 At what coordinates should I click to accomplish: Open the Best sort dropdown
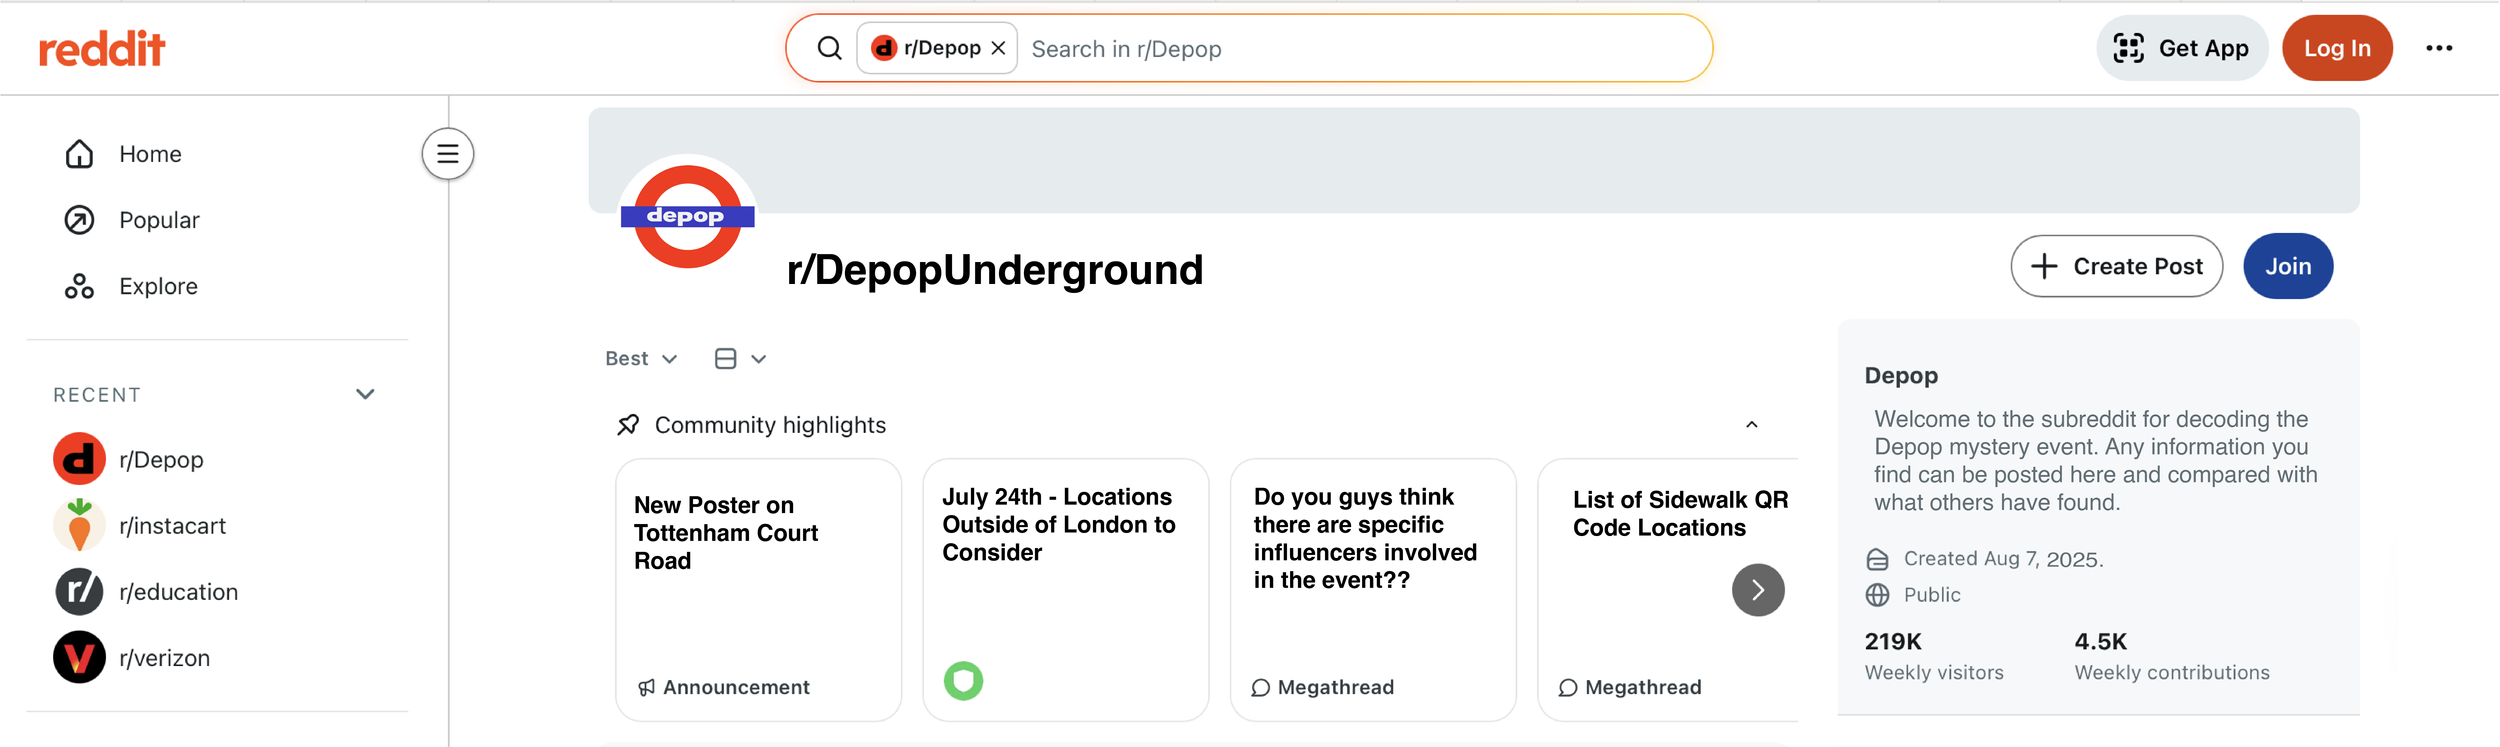click(641, 358)
